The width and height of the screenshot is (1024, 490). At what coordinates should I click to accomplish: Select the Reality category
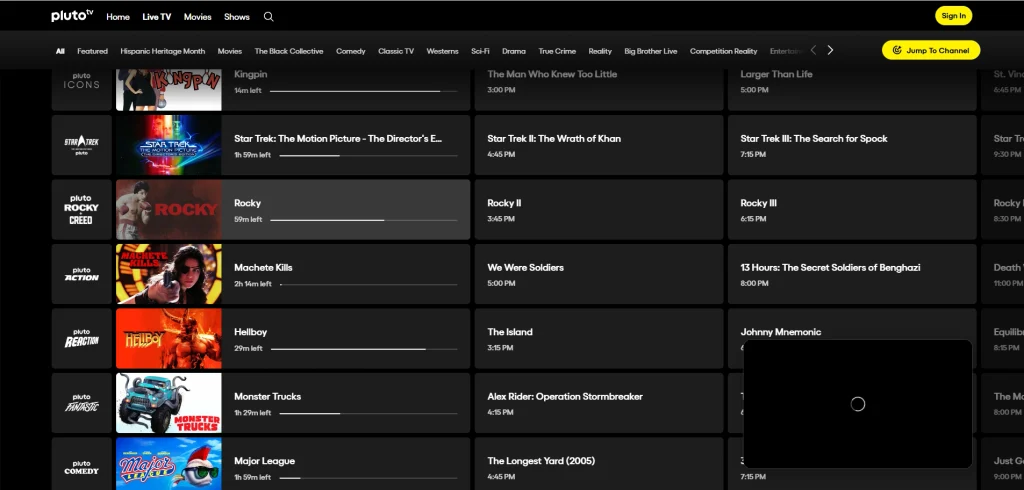pos(600,51)
